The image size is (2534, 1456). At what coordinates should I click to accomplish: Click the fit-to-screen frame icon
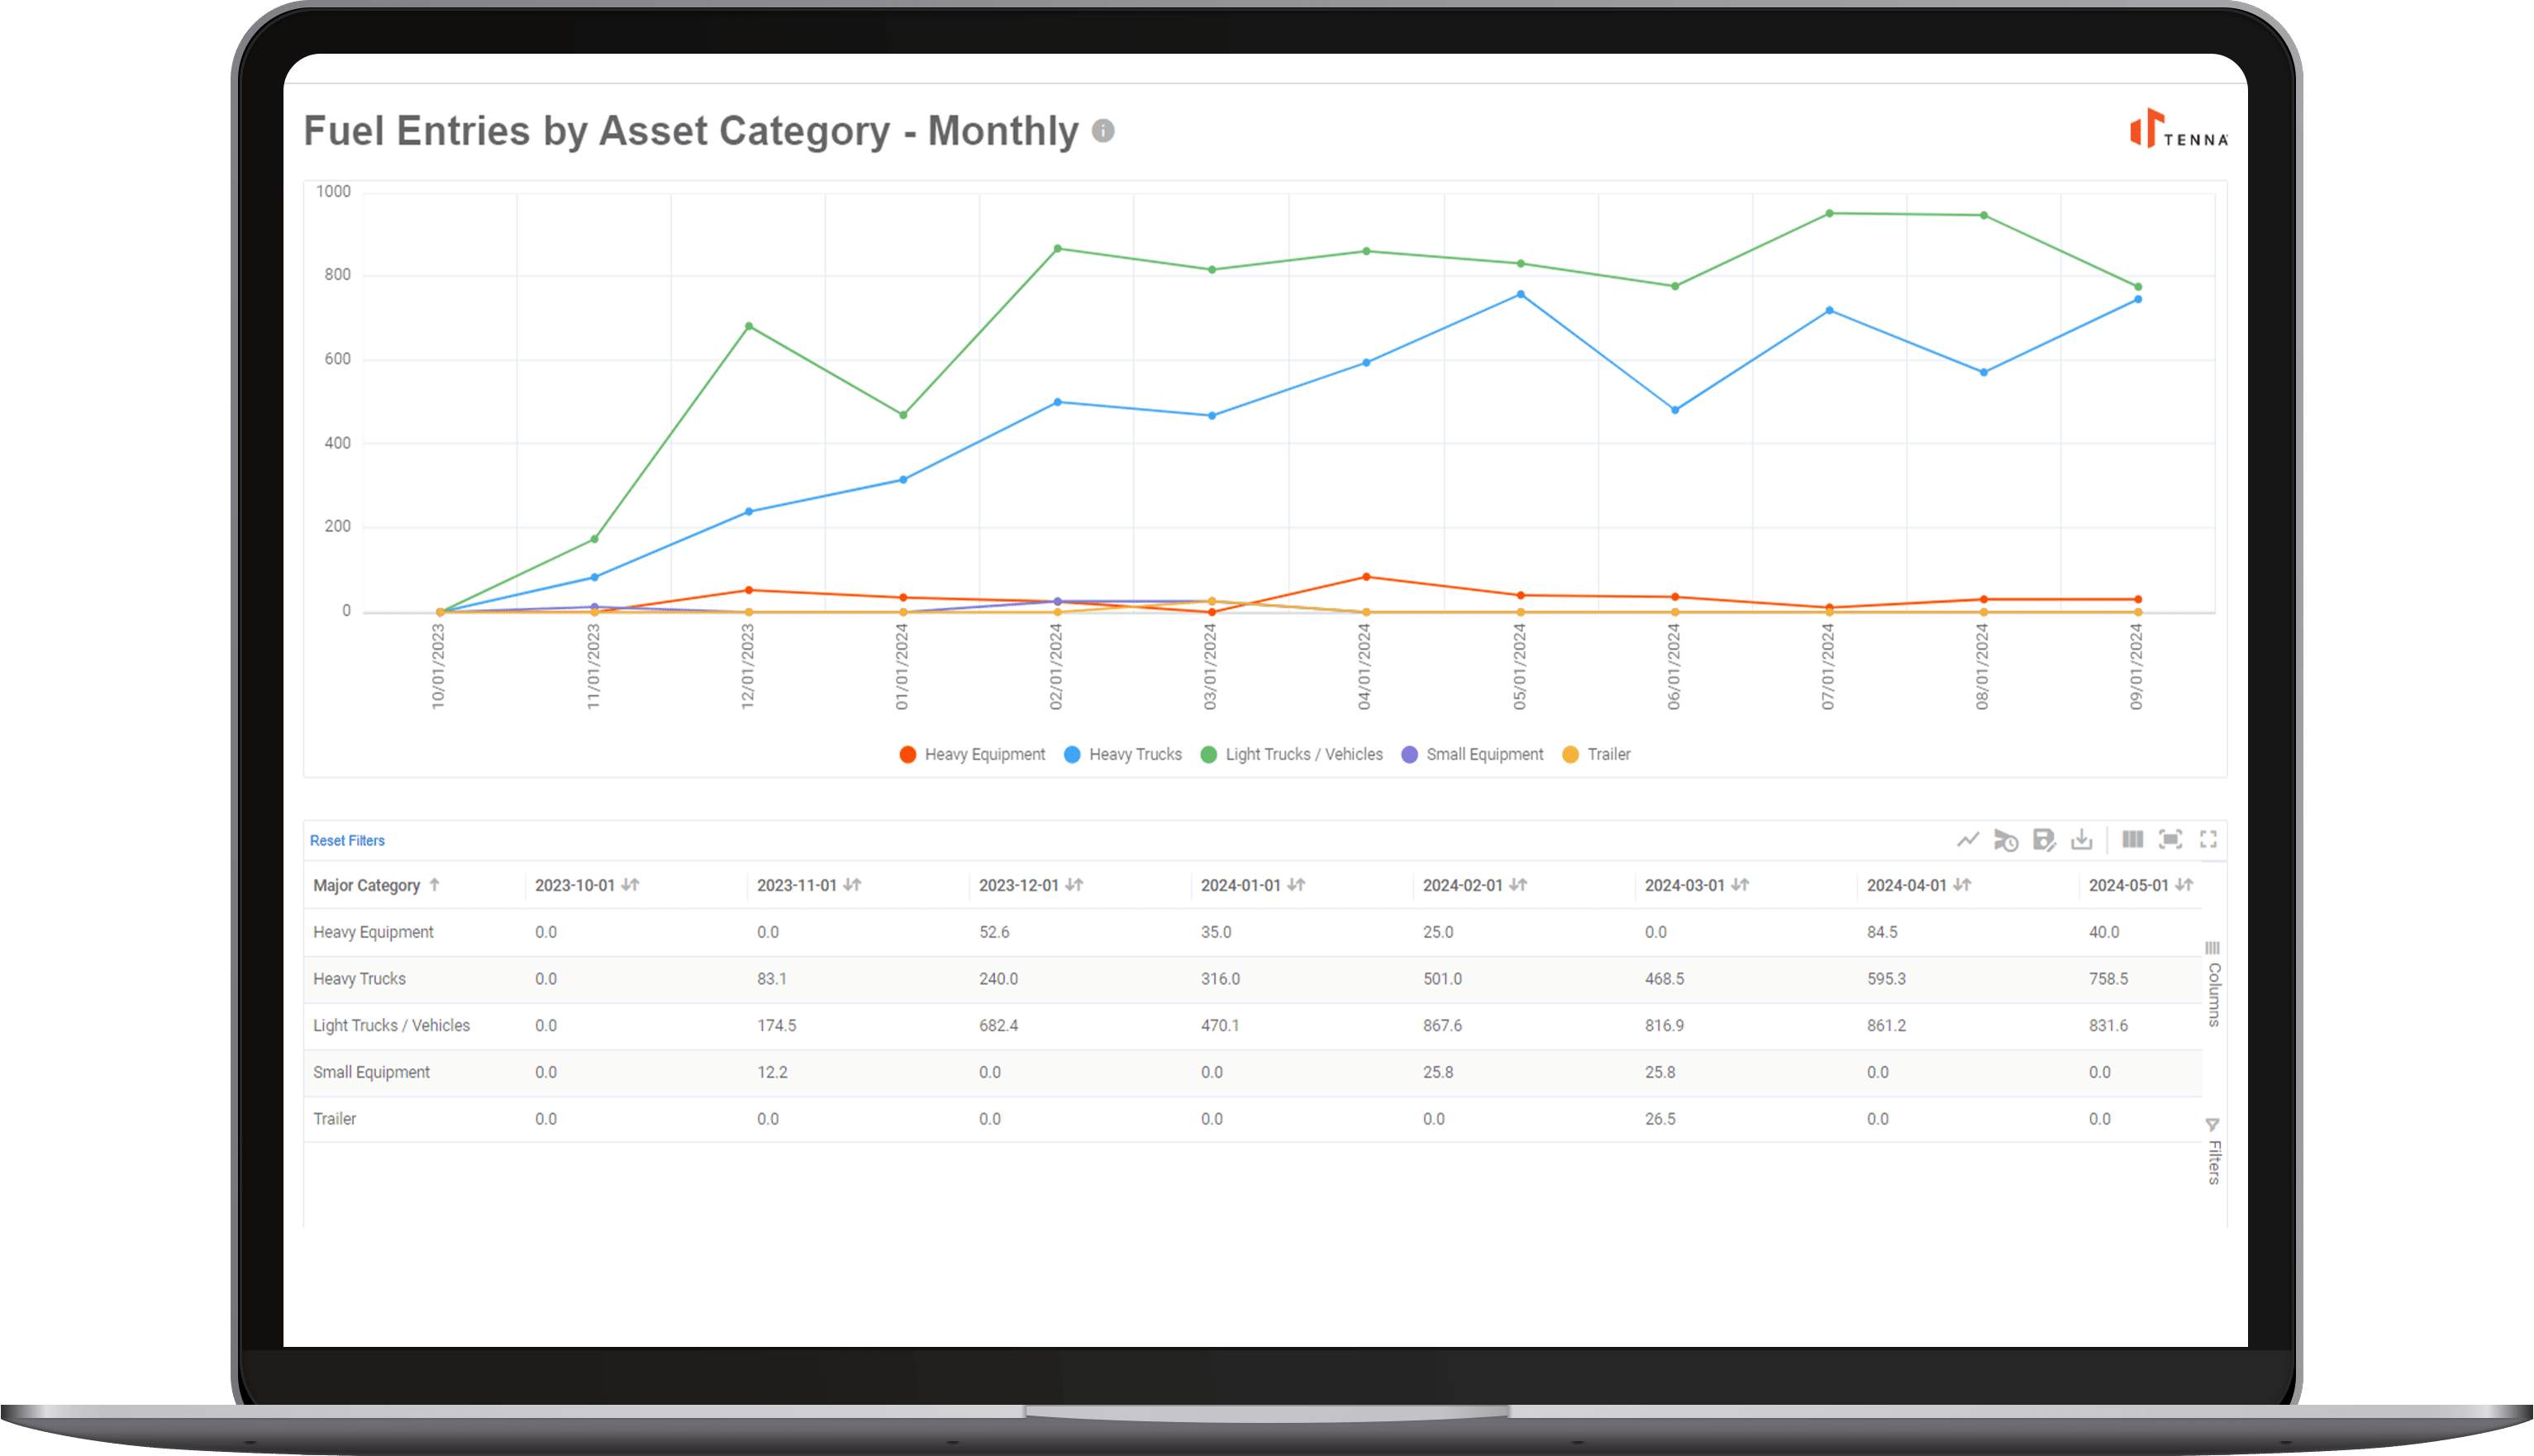2170,839
